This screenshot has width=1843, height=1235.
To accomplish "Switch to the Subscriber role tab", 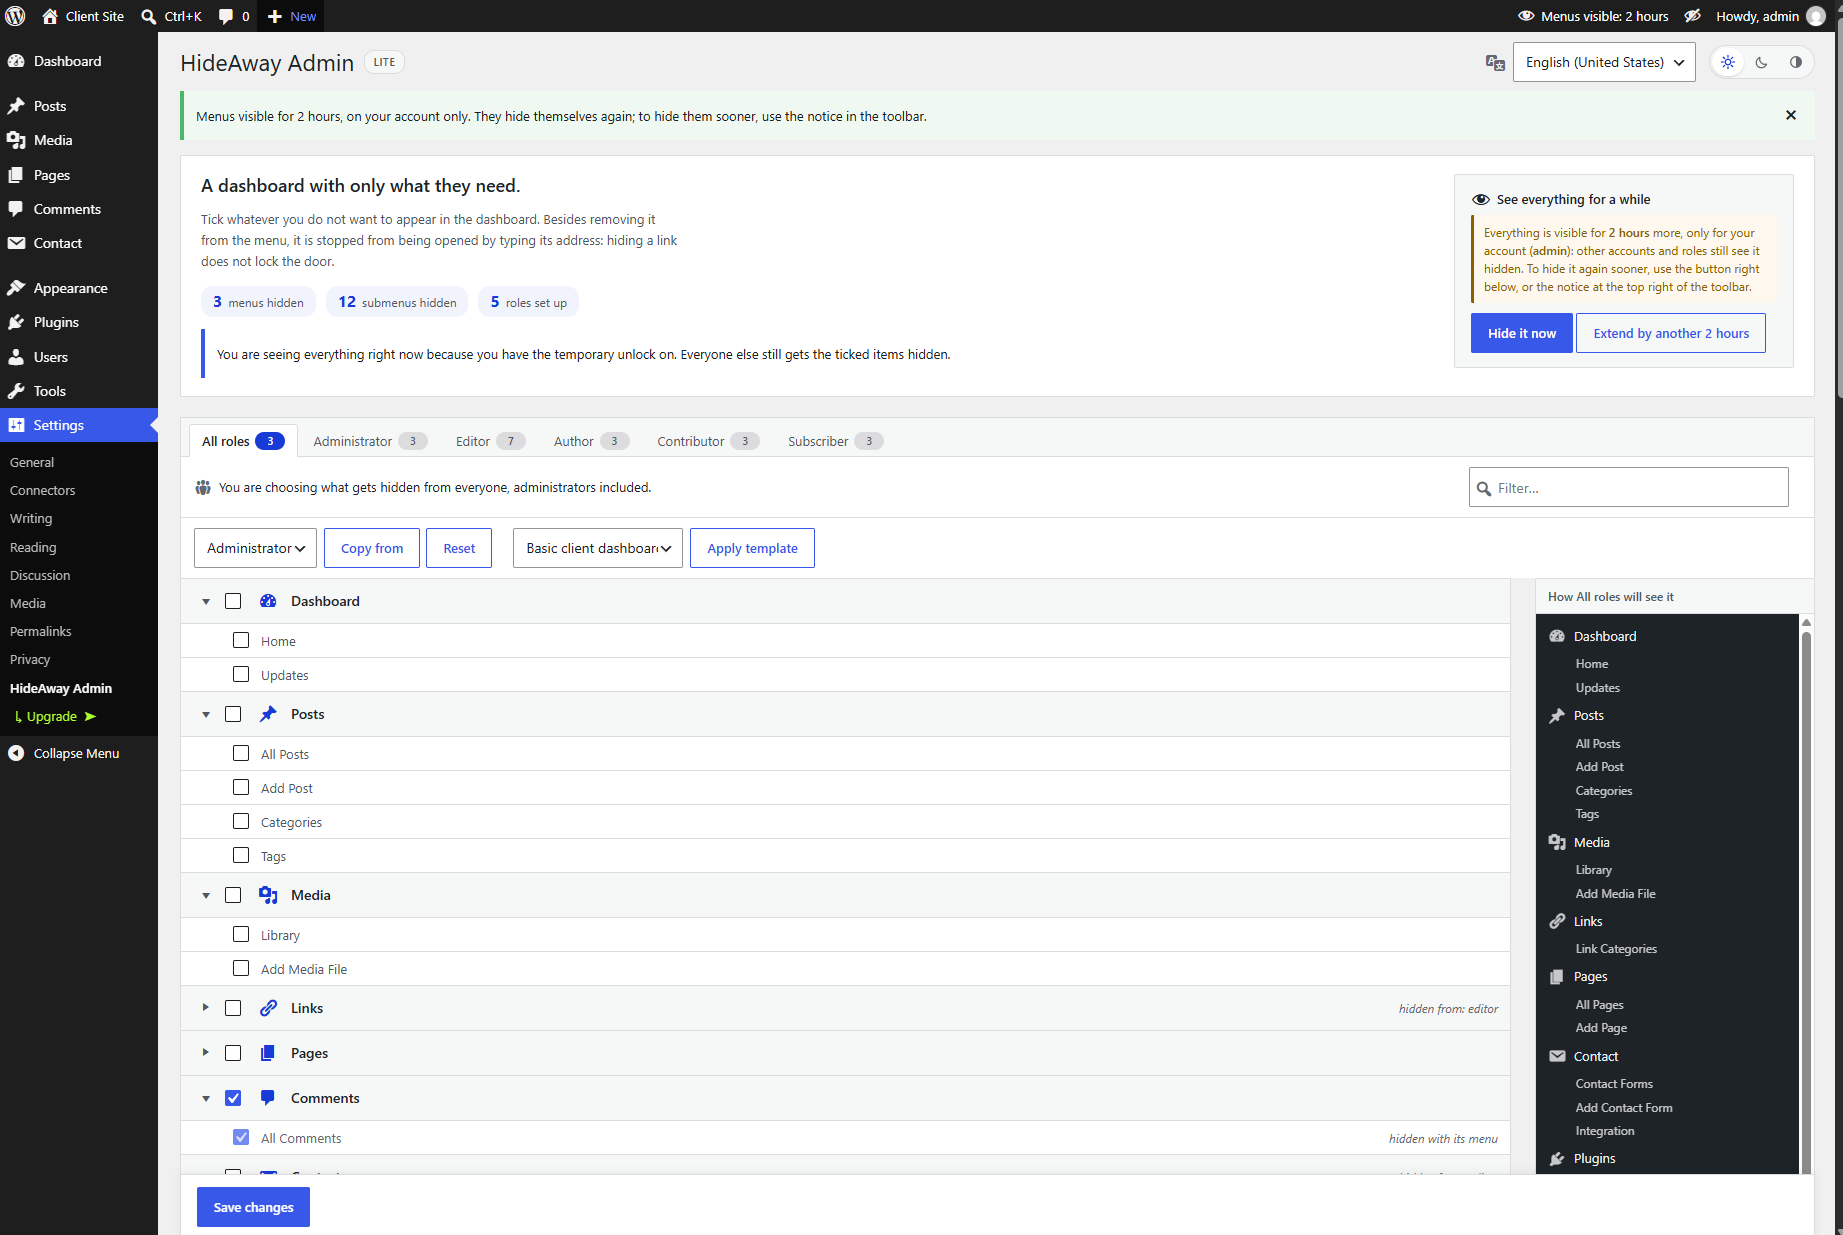I will [835, 441].
